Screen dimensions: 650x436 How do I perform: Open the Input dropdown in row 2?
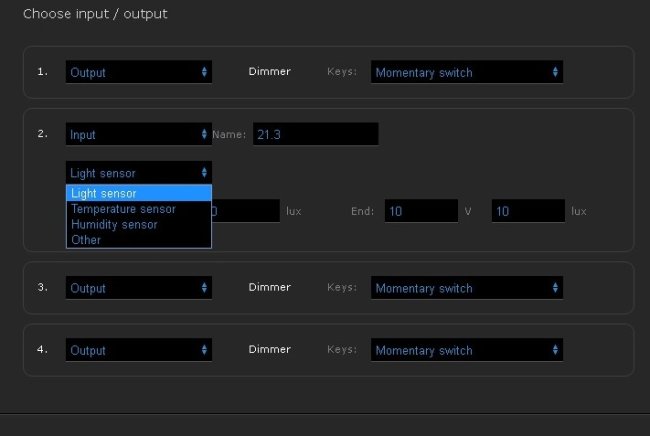(x=139, y=134)
